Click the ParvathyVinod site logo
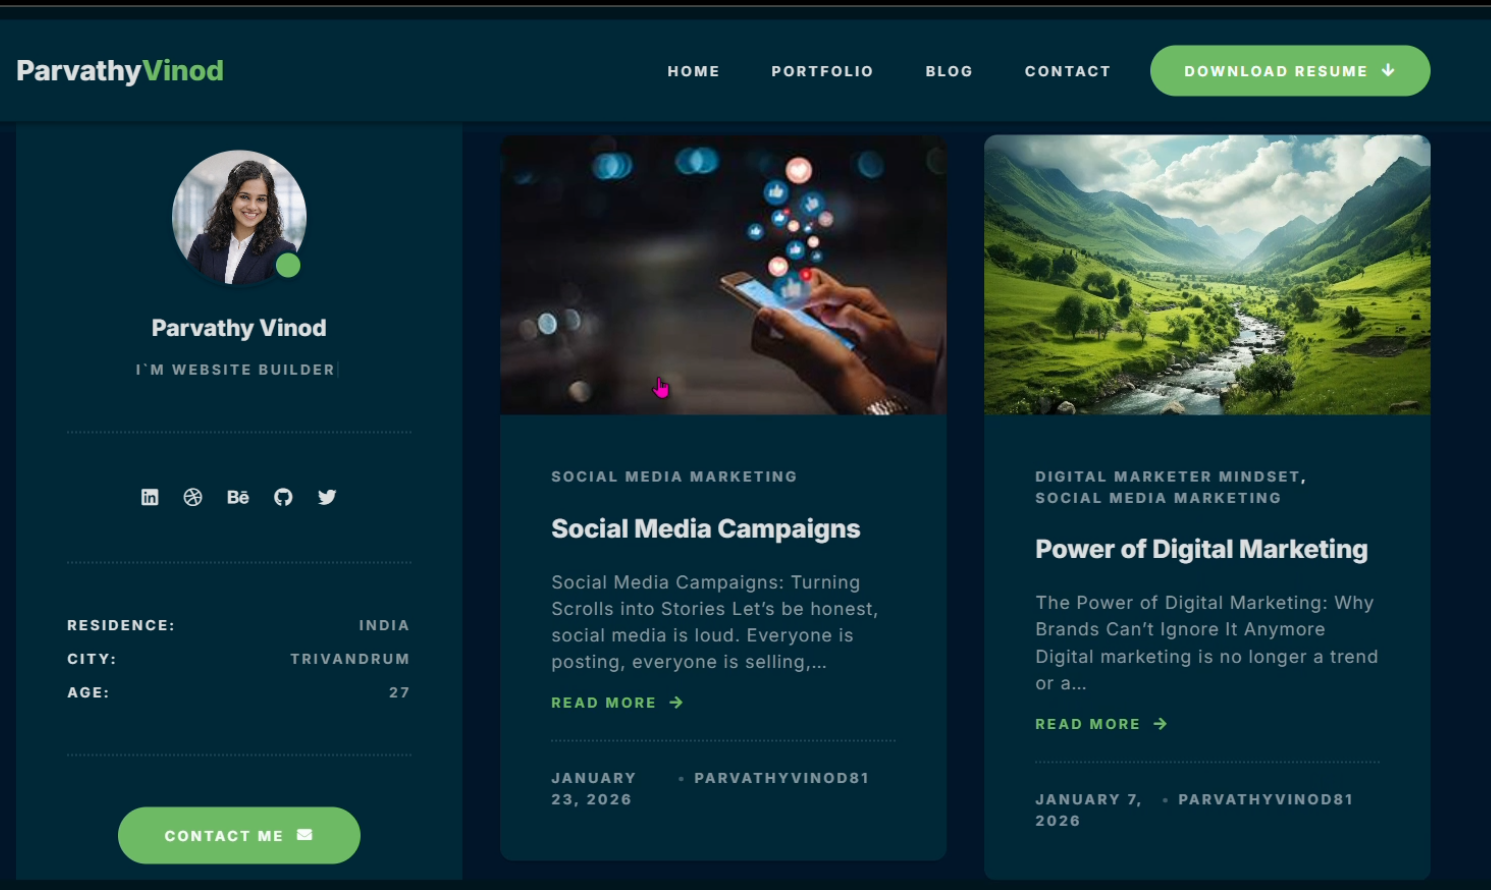Image resolution: width=1491 pixels, height=890 pixels. pos(120,71)
